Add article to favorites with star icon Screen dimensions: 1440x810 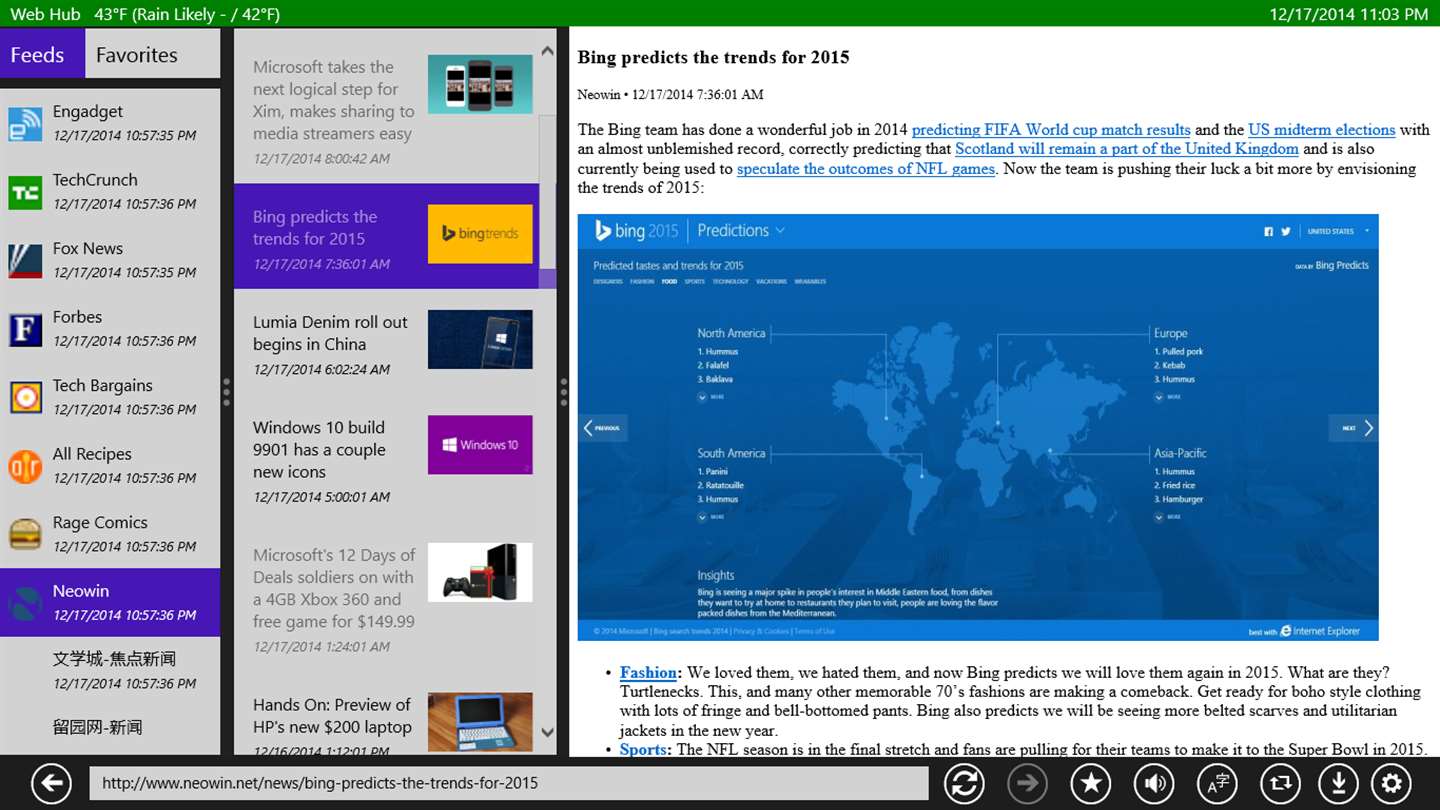point(1091,783)
